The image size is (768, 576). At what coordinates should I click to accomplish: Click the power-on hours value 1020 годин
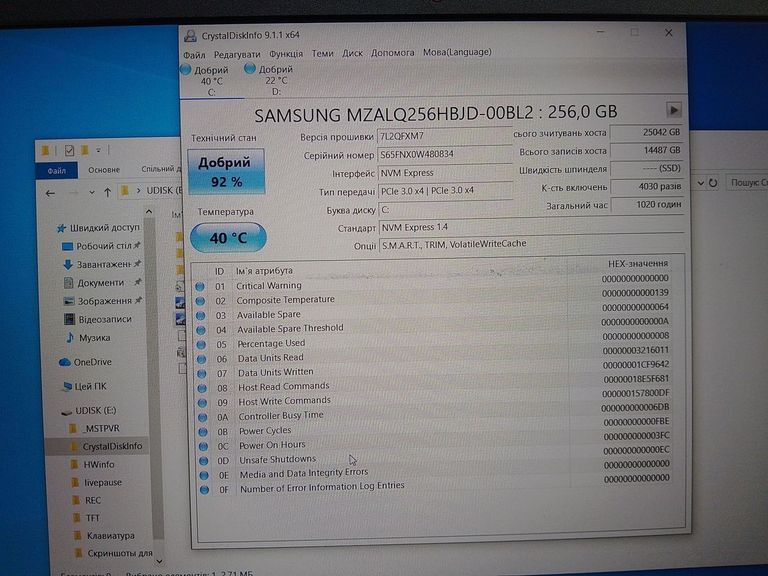[647, 205]
